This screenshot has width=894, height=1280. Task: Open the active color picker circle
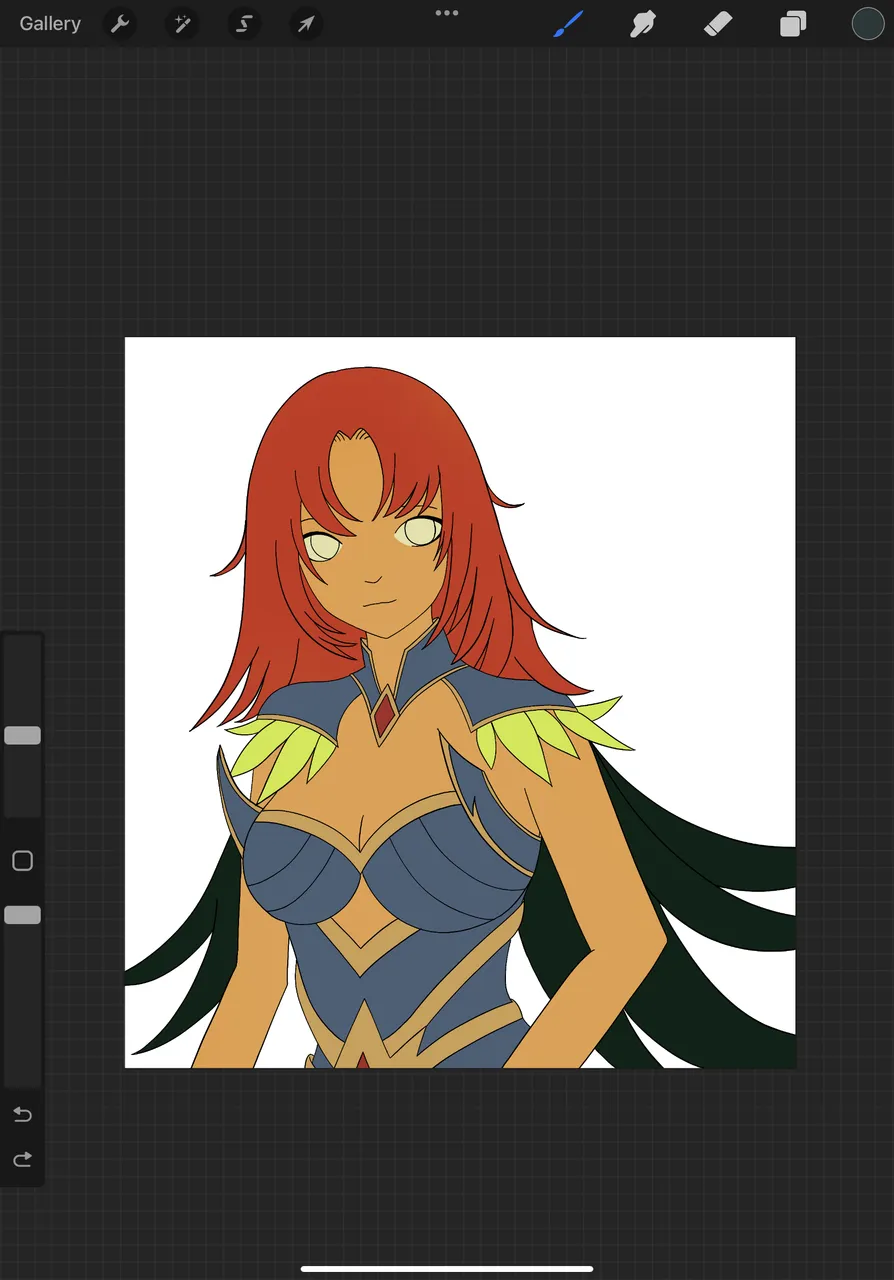point(867,23)
